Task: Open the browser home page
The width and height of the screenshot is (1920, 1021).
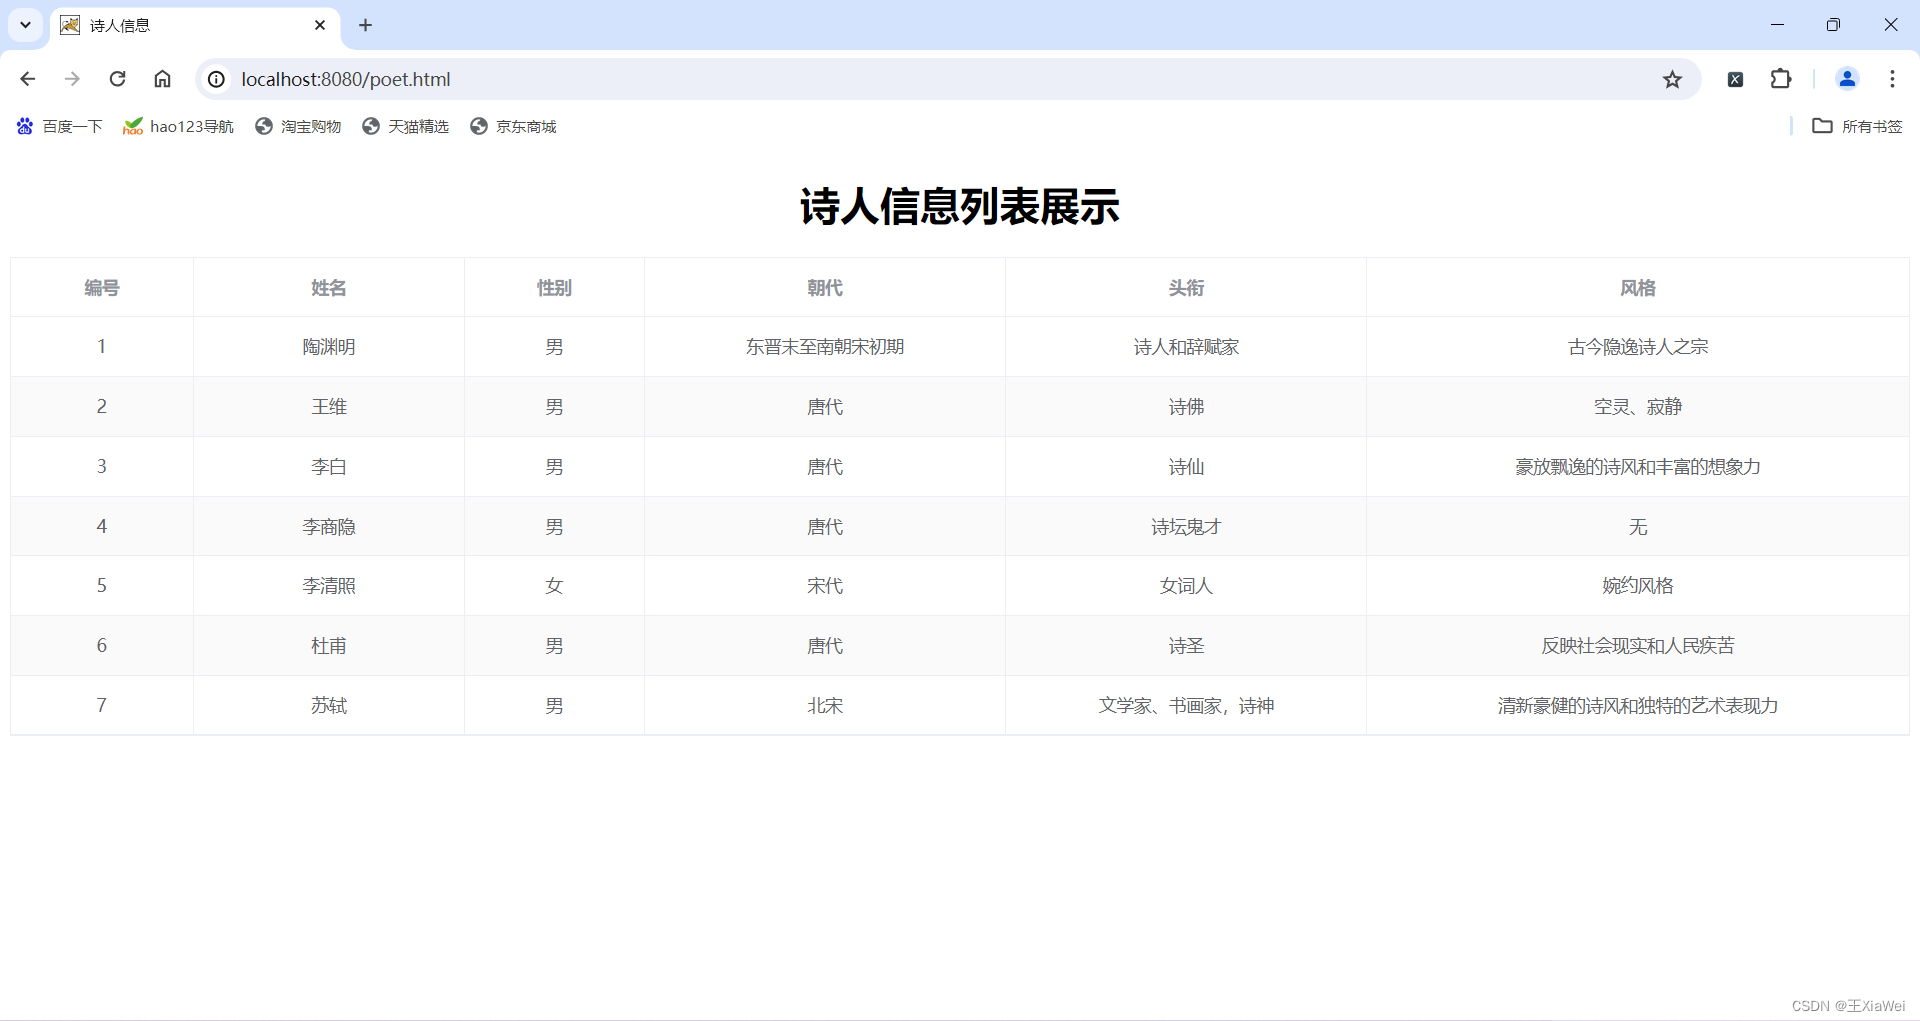Action: (162, 79)
